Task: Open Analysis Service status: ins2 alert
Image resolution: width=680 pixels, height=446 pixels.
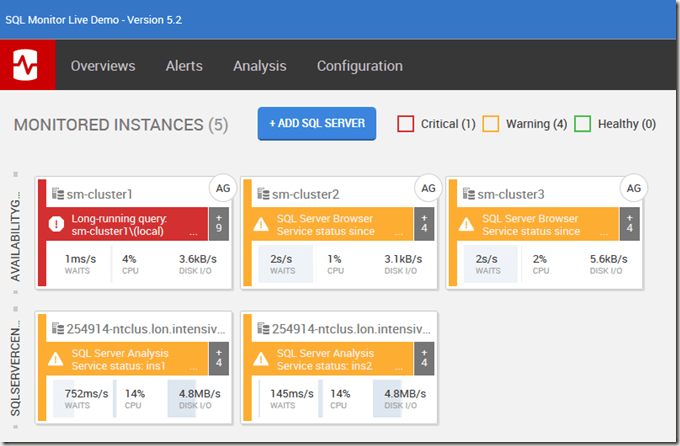Action: point(332,359)
